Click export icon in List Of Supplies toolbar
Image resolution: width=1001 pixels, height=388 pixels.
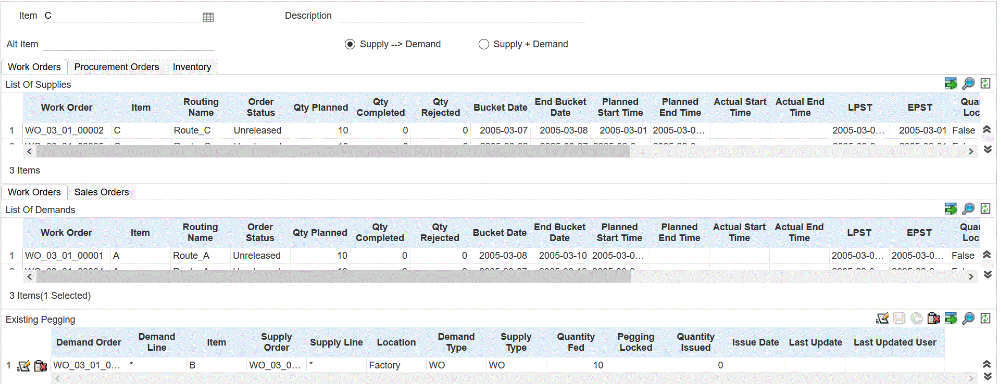pos(951,84)
